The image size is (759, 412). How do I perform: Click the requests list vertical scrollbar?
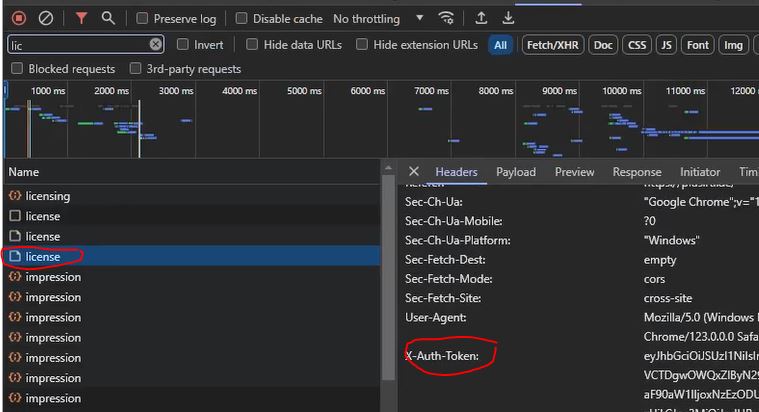[388, 277]
